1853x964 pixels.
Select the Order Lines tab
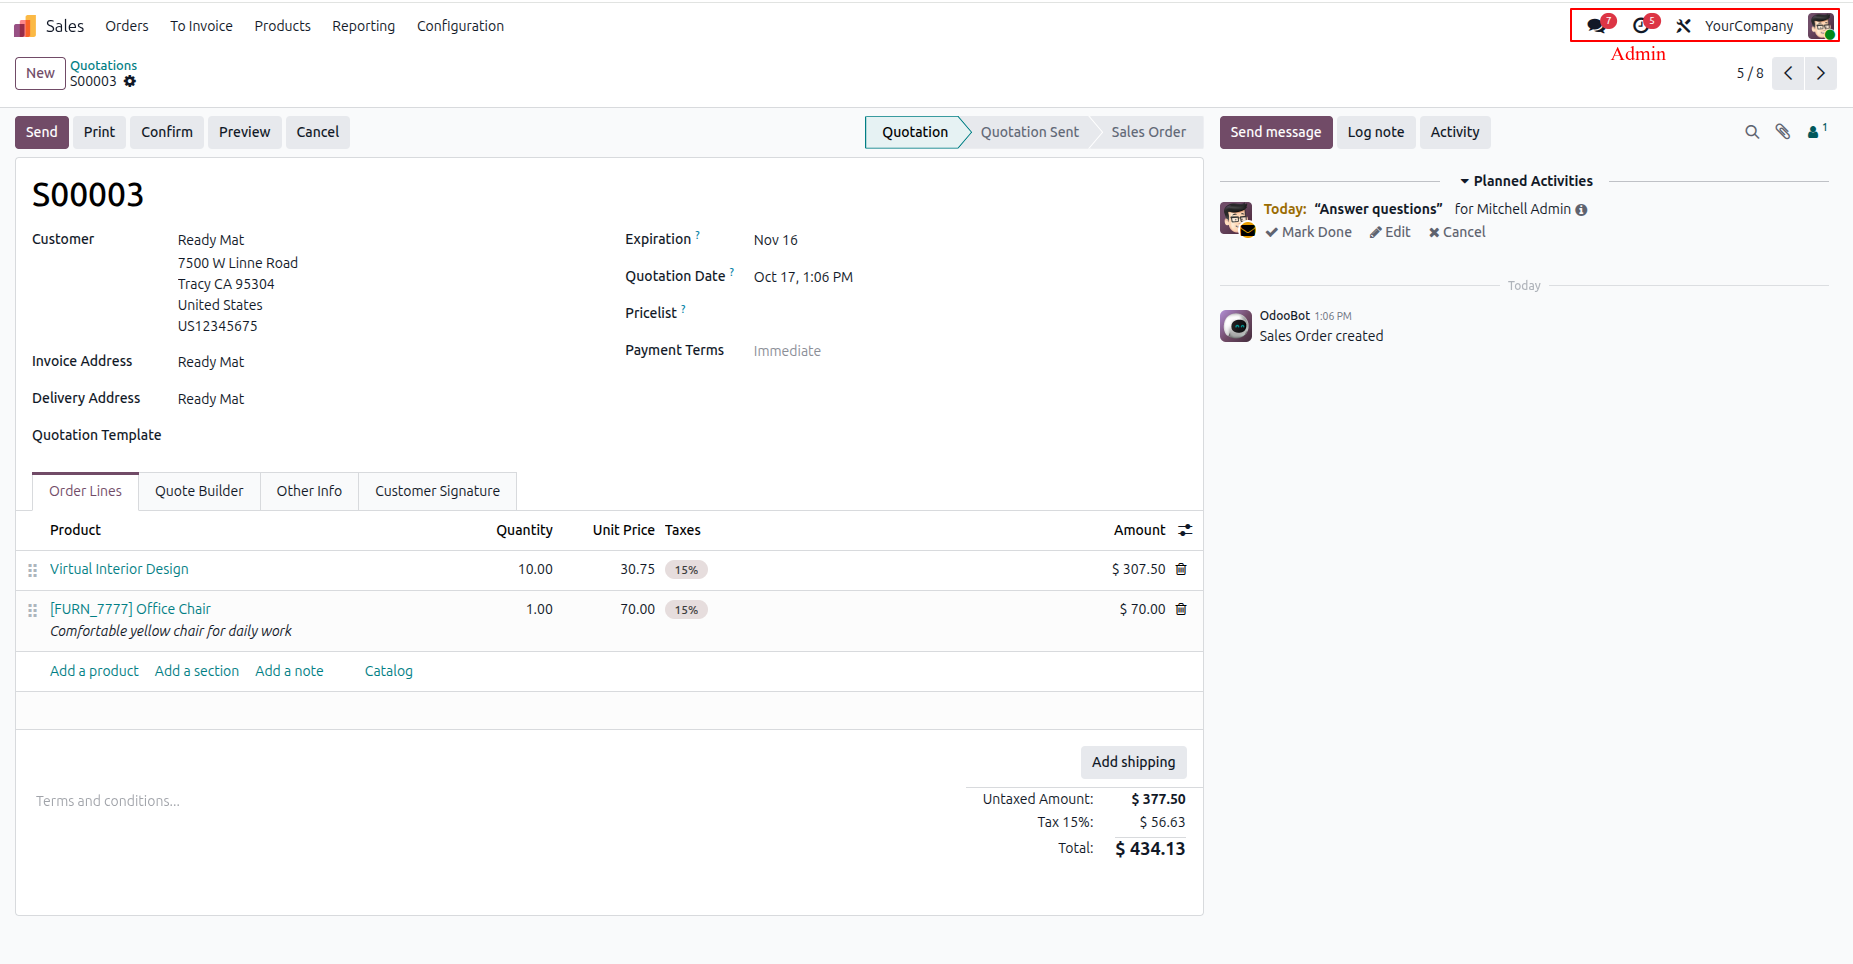click(x=85, y=491)
